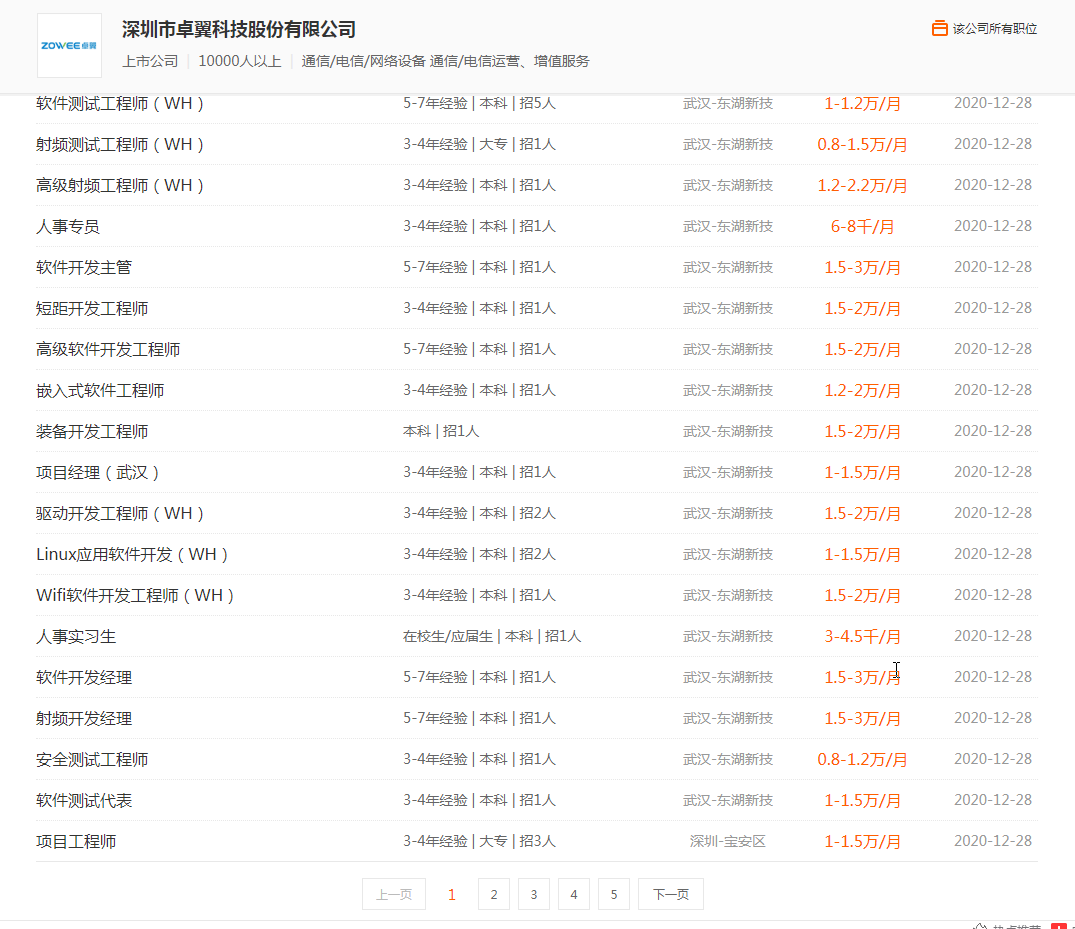Select page 1 in pagination
Image resolution: width=1075 pixels, height=929 pixels.
tap(452, 894)
